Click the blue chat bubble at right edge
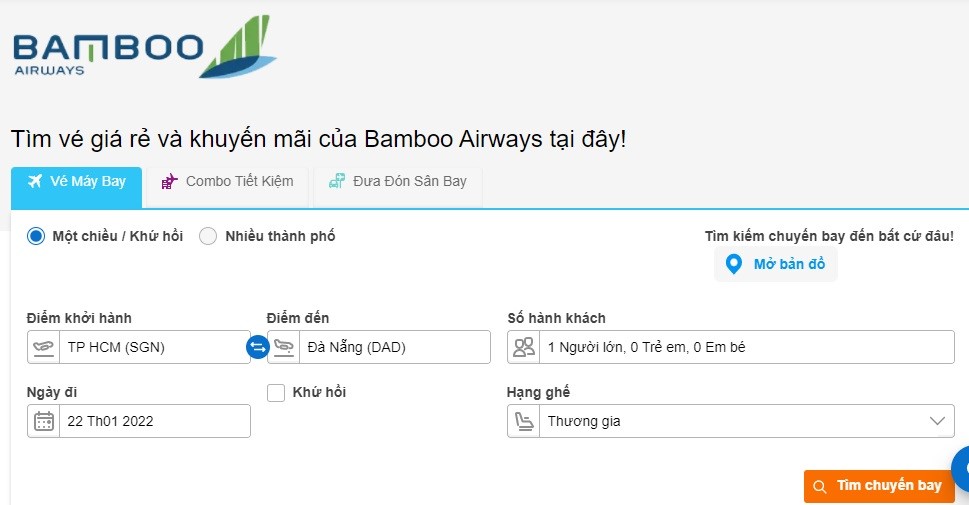969x505 pixels. [x=962, y=468]
